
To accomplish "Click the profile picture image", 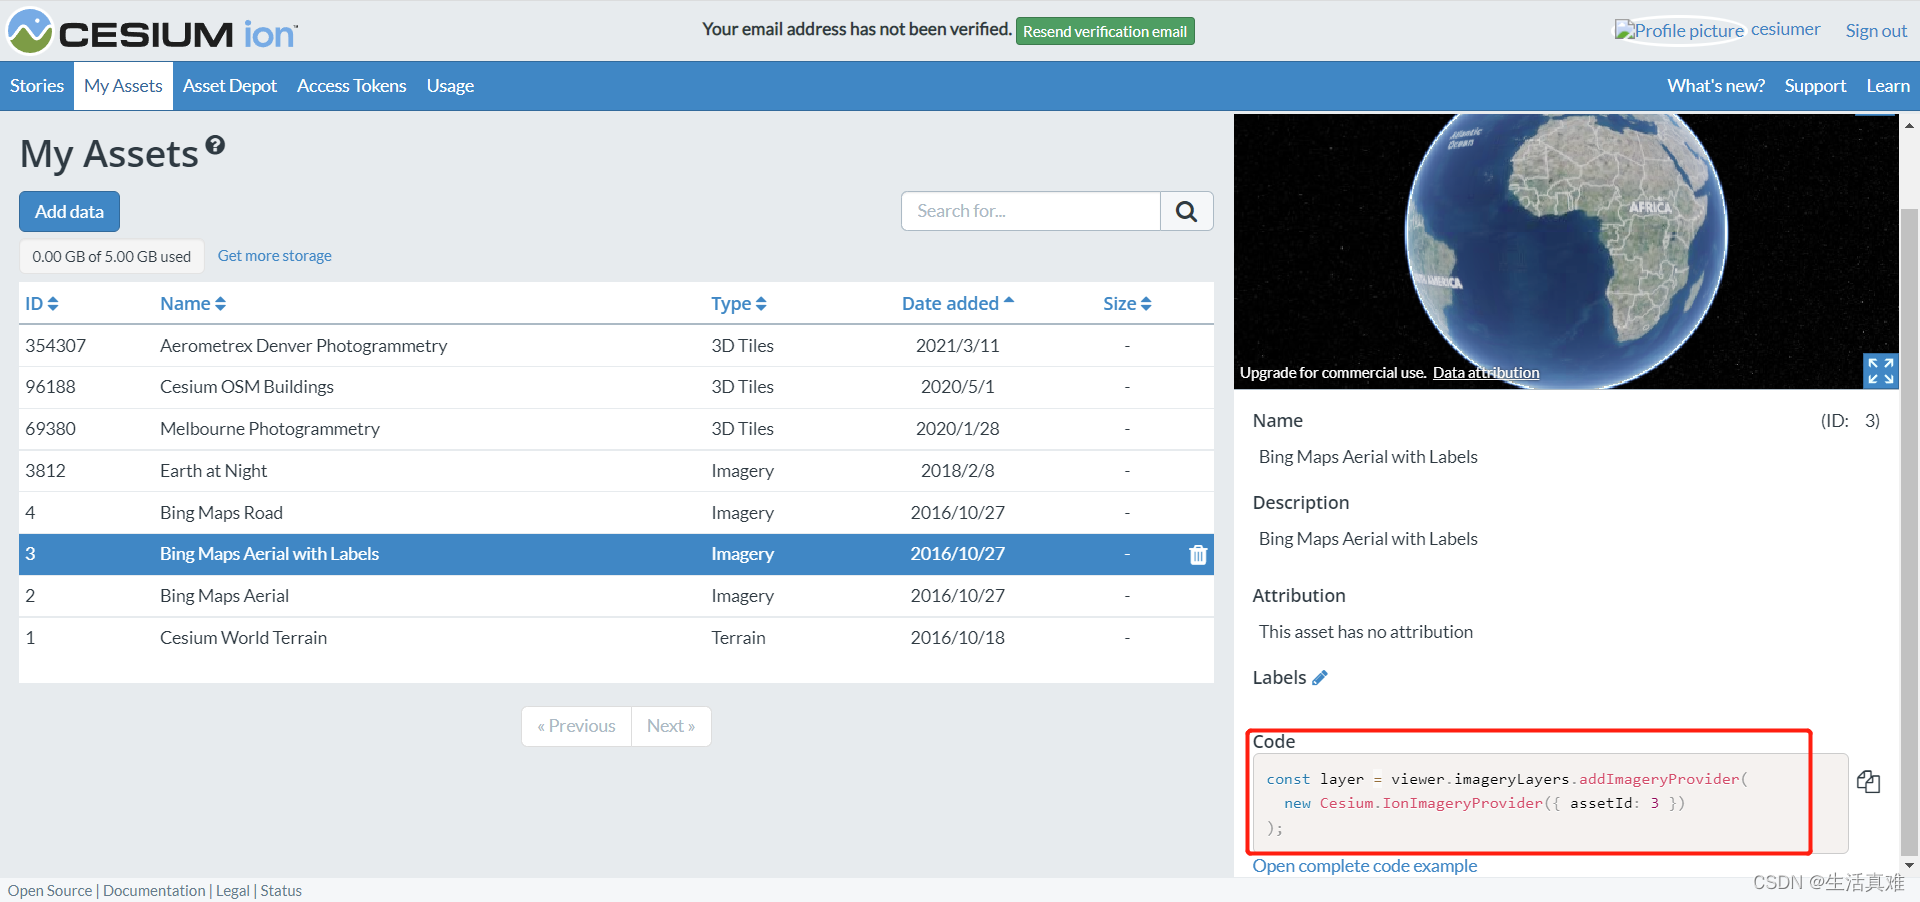I will (x=1679, y=30).
